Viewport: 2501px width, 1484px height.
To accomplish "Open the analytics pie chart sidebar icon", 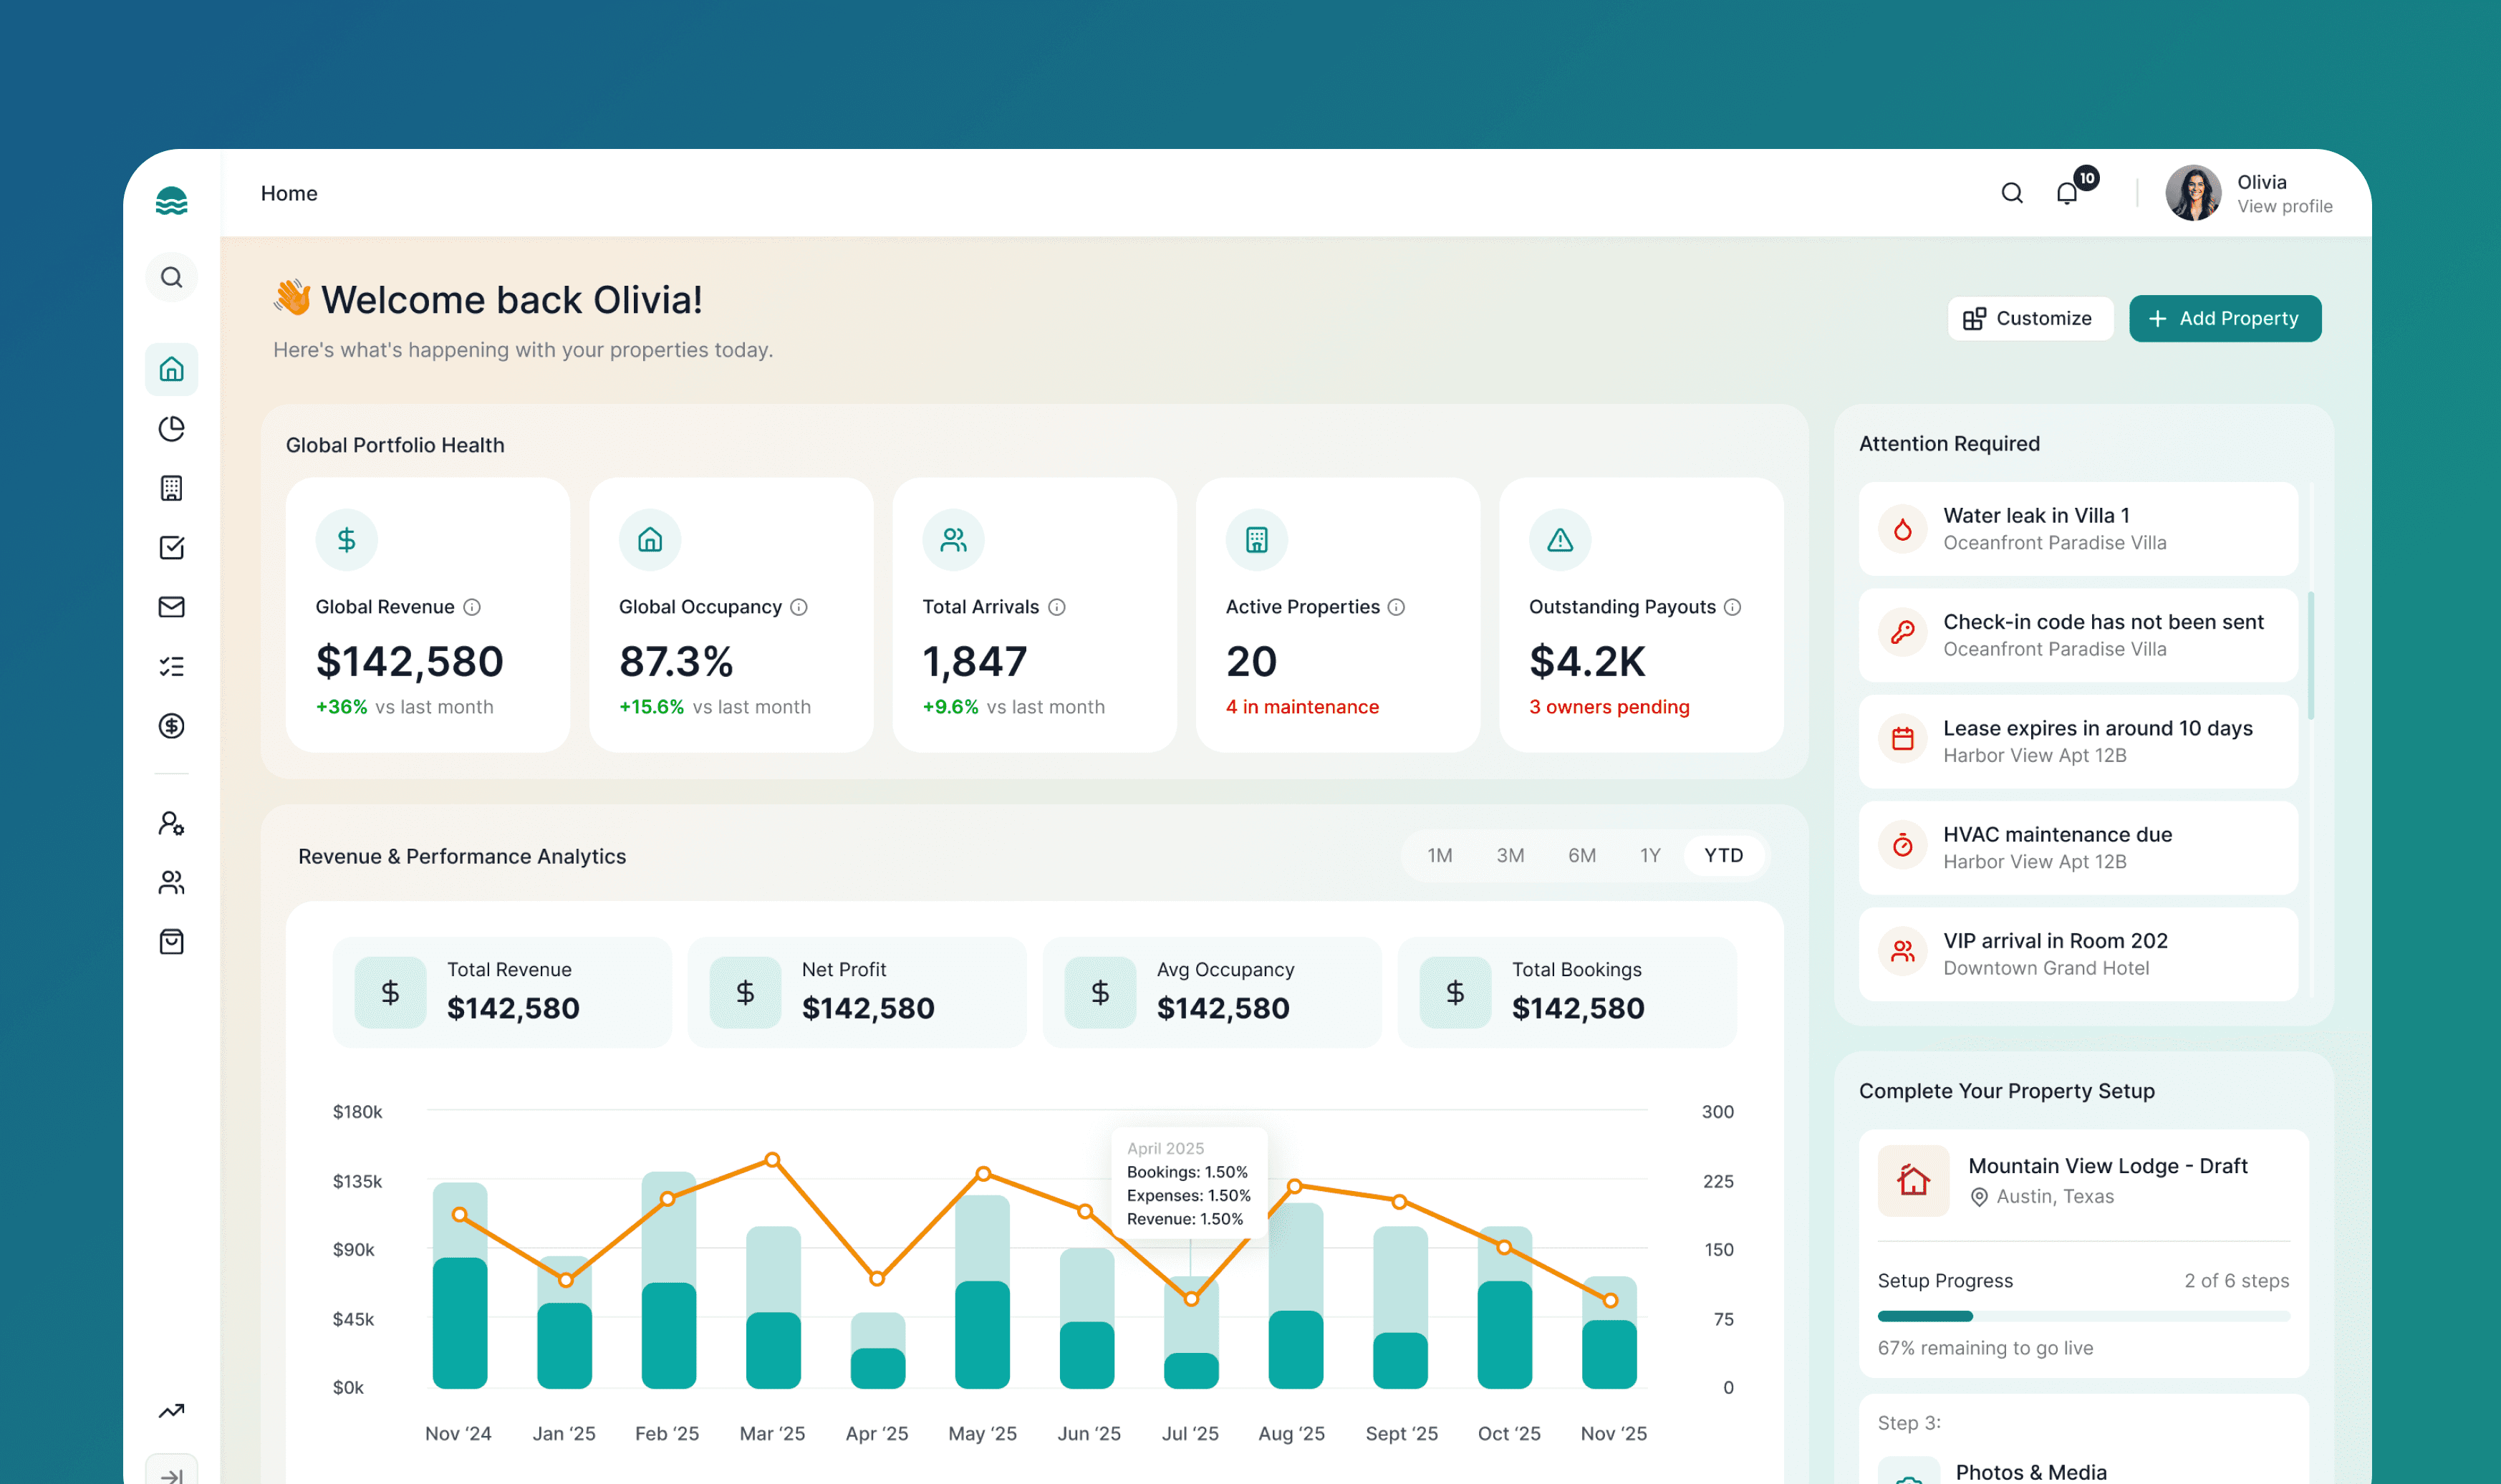I will pos(172,429).
